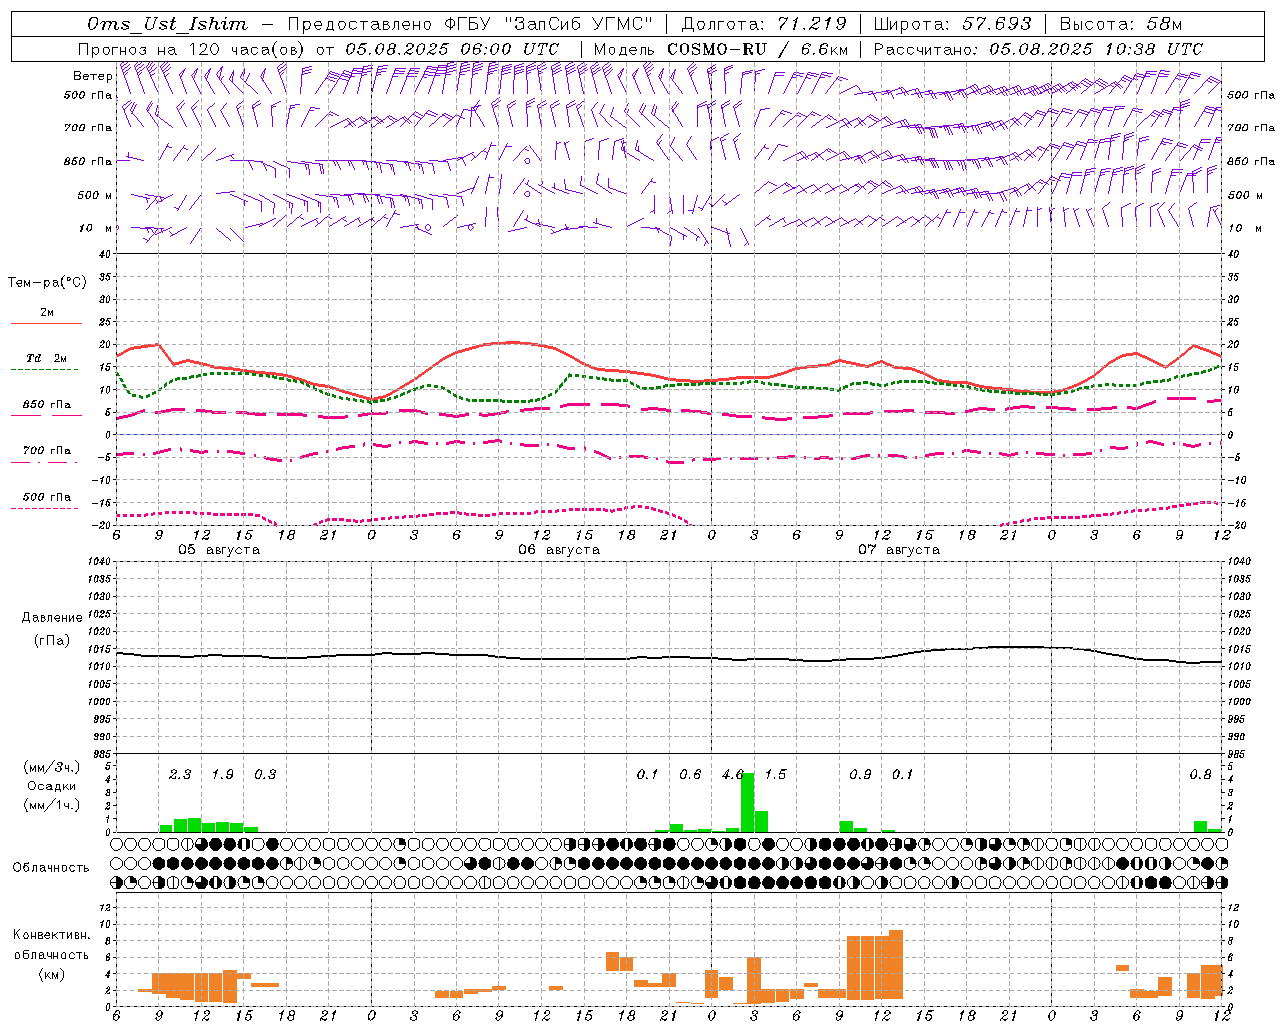Click the 2.3 precipitation total
The image size is (1280, 1024).
click(180, 775)
